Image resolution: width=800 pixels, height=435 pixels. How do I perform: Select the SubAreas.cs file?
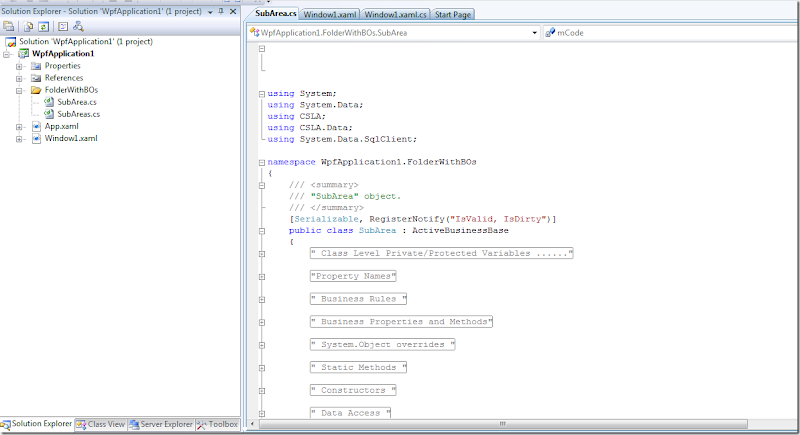click(x=78, y=114)
